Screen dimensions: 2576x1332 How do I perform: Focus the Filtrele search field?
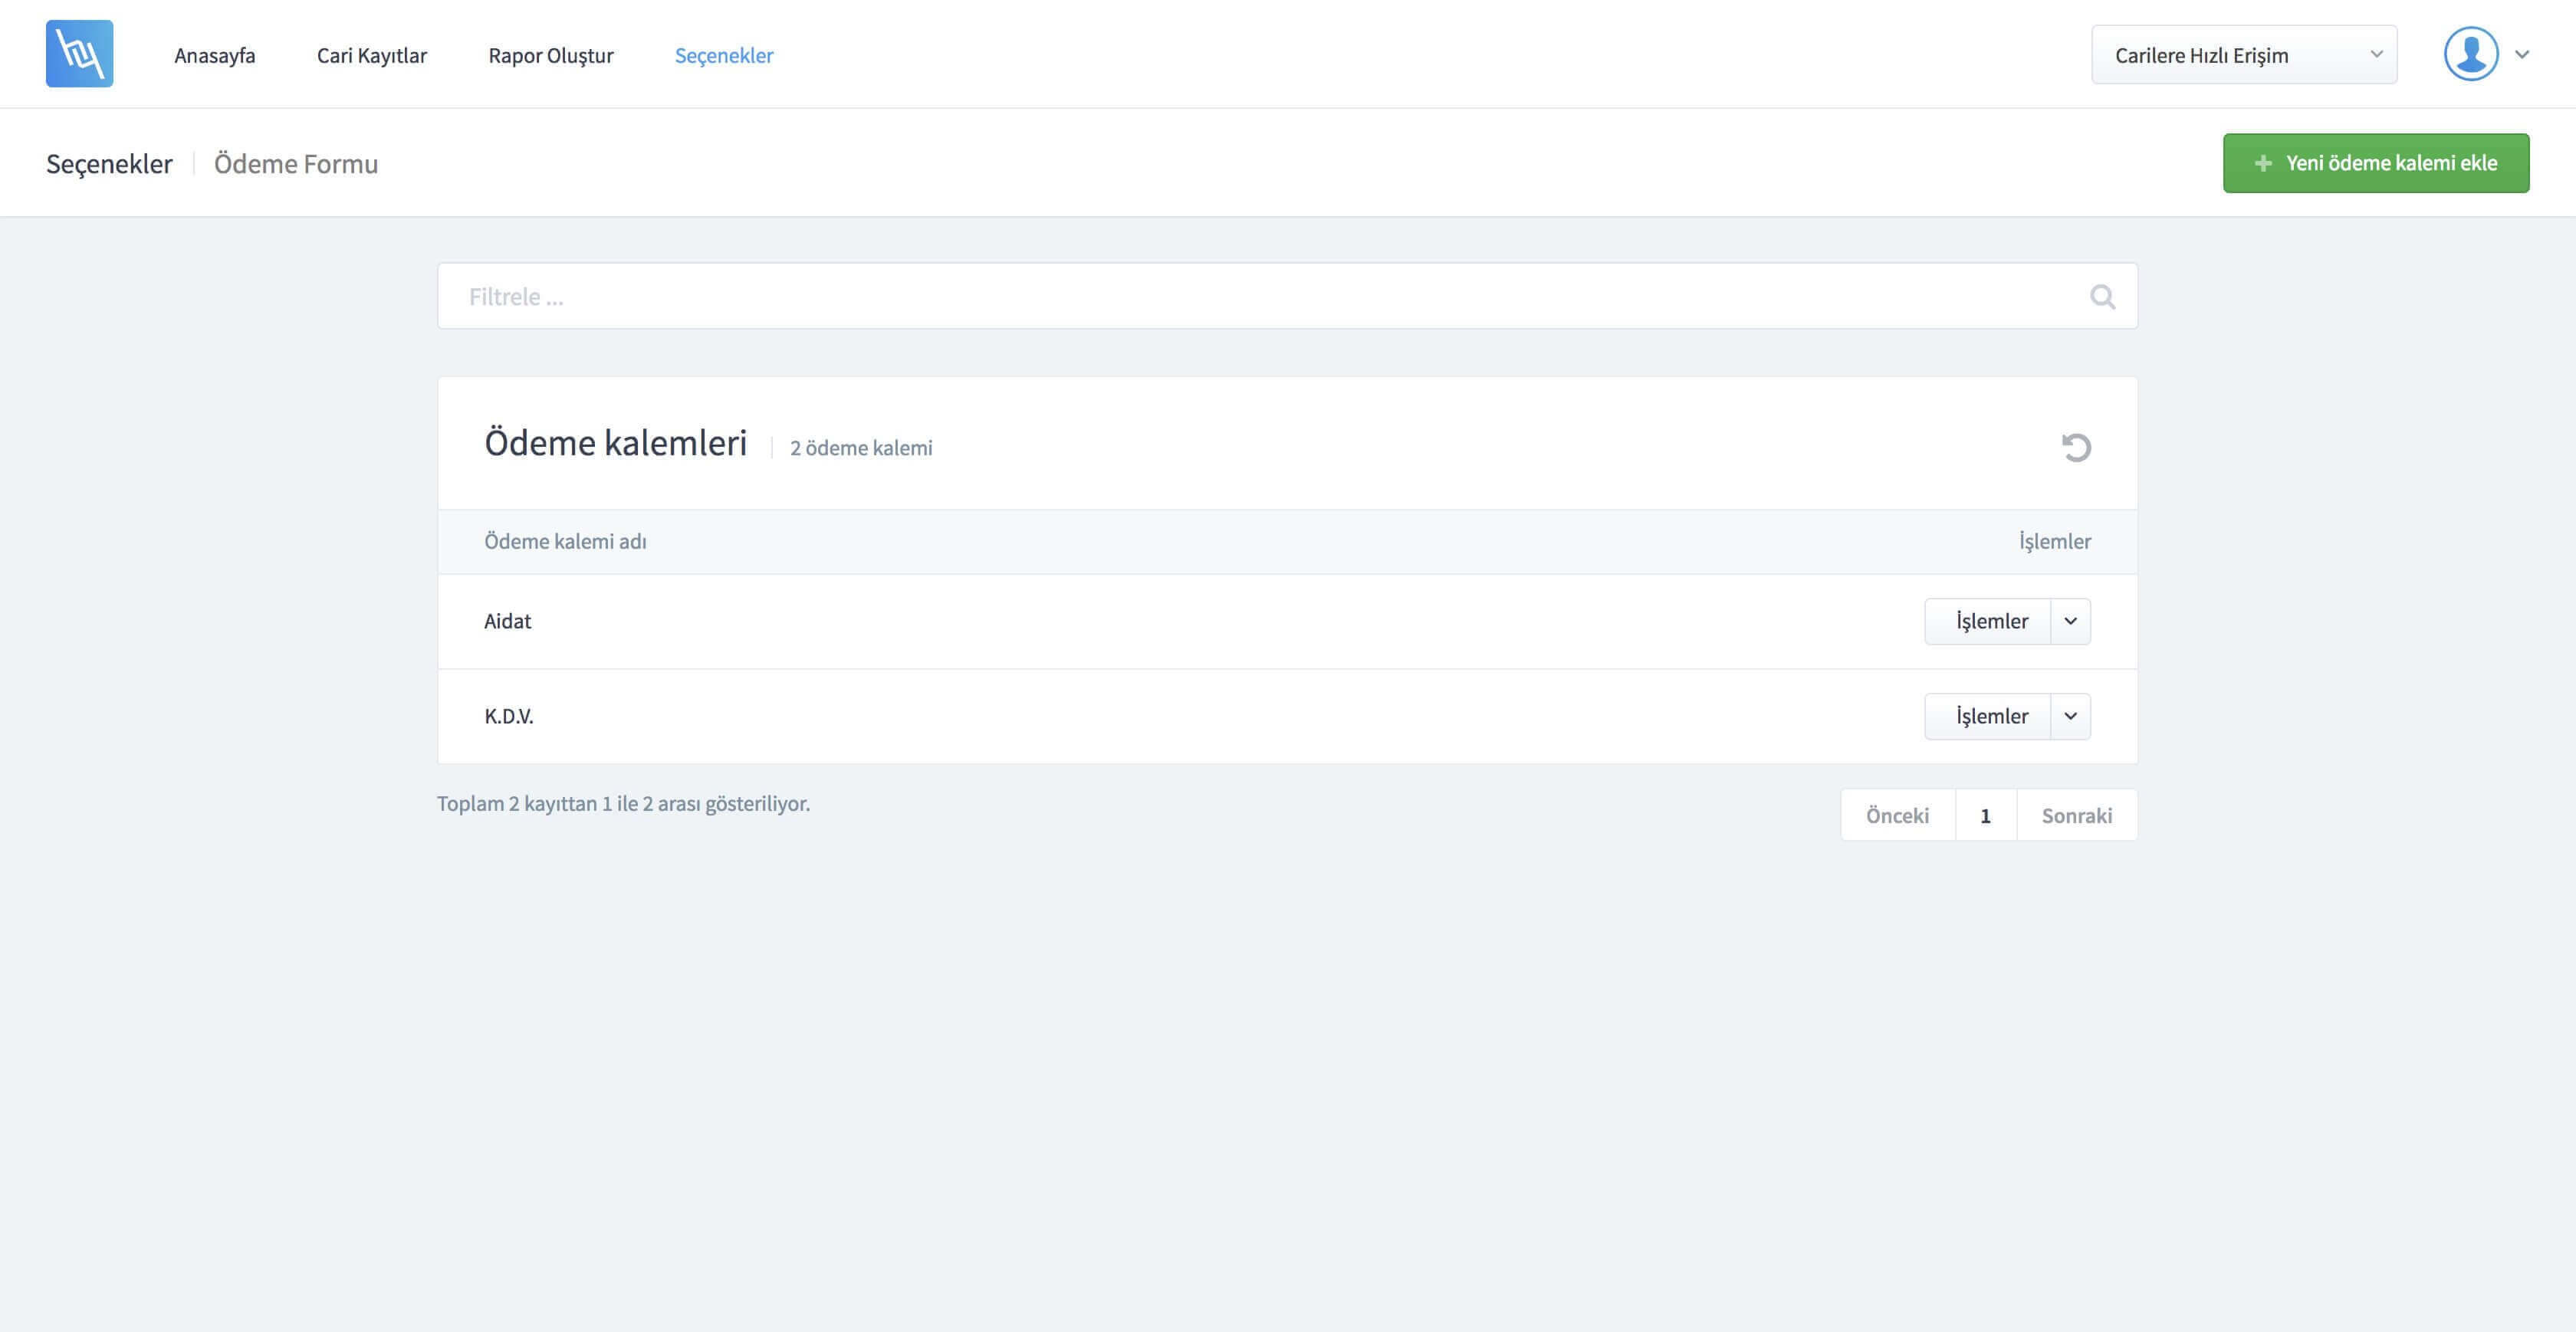pos(1260,297)
